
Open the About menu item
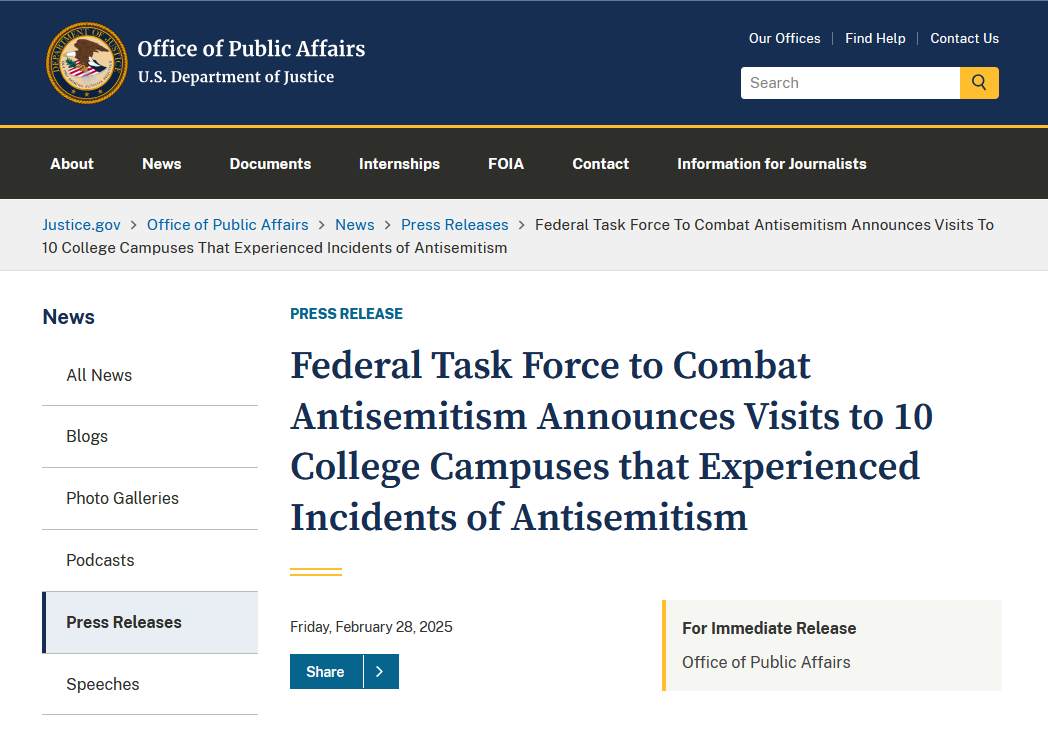click(72, 164)
